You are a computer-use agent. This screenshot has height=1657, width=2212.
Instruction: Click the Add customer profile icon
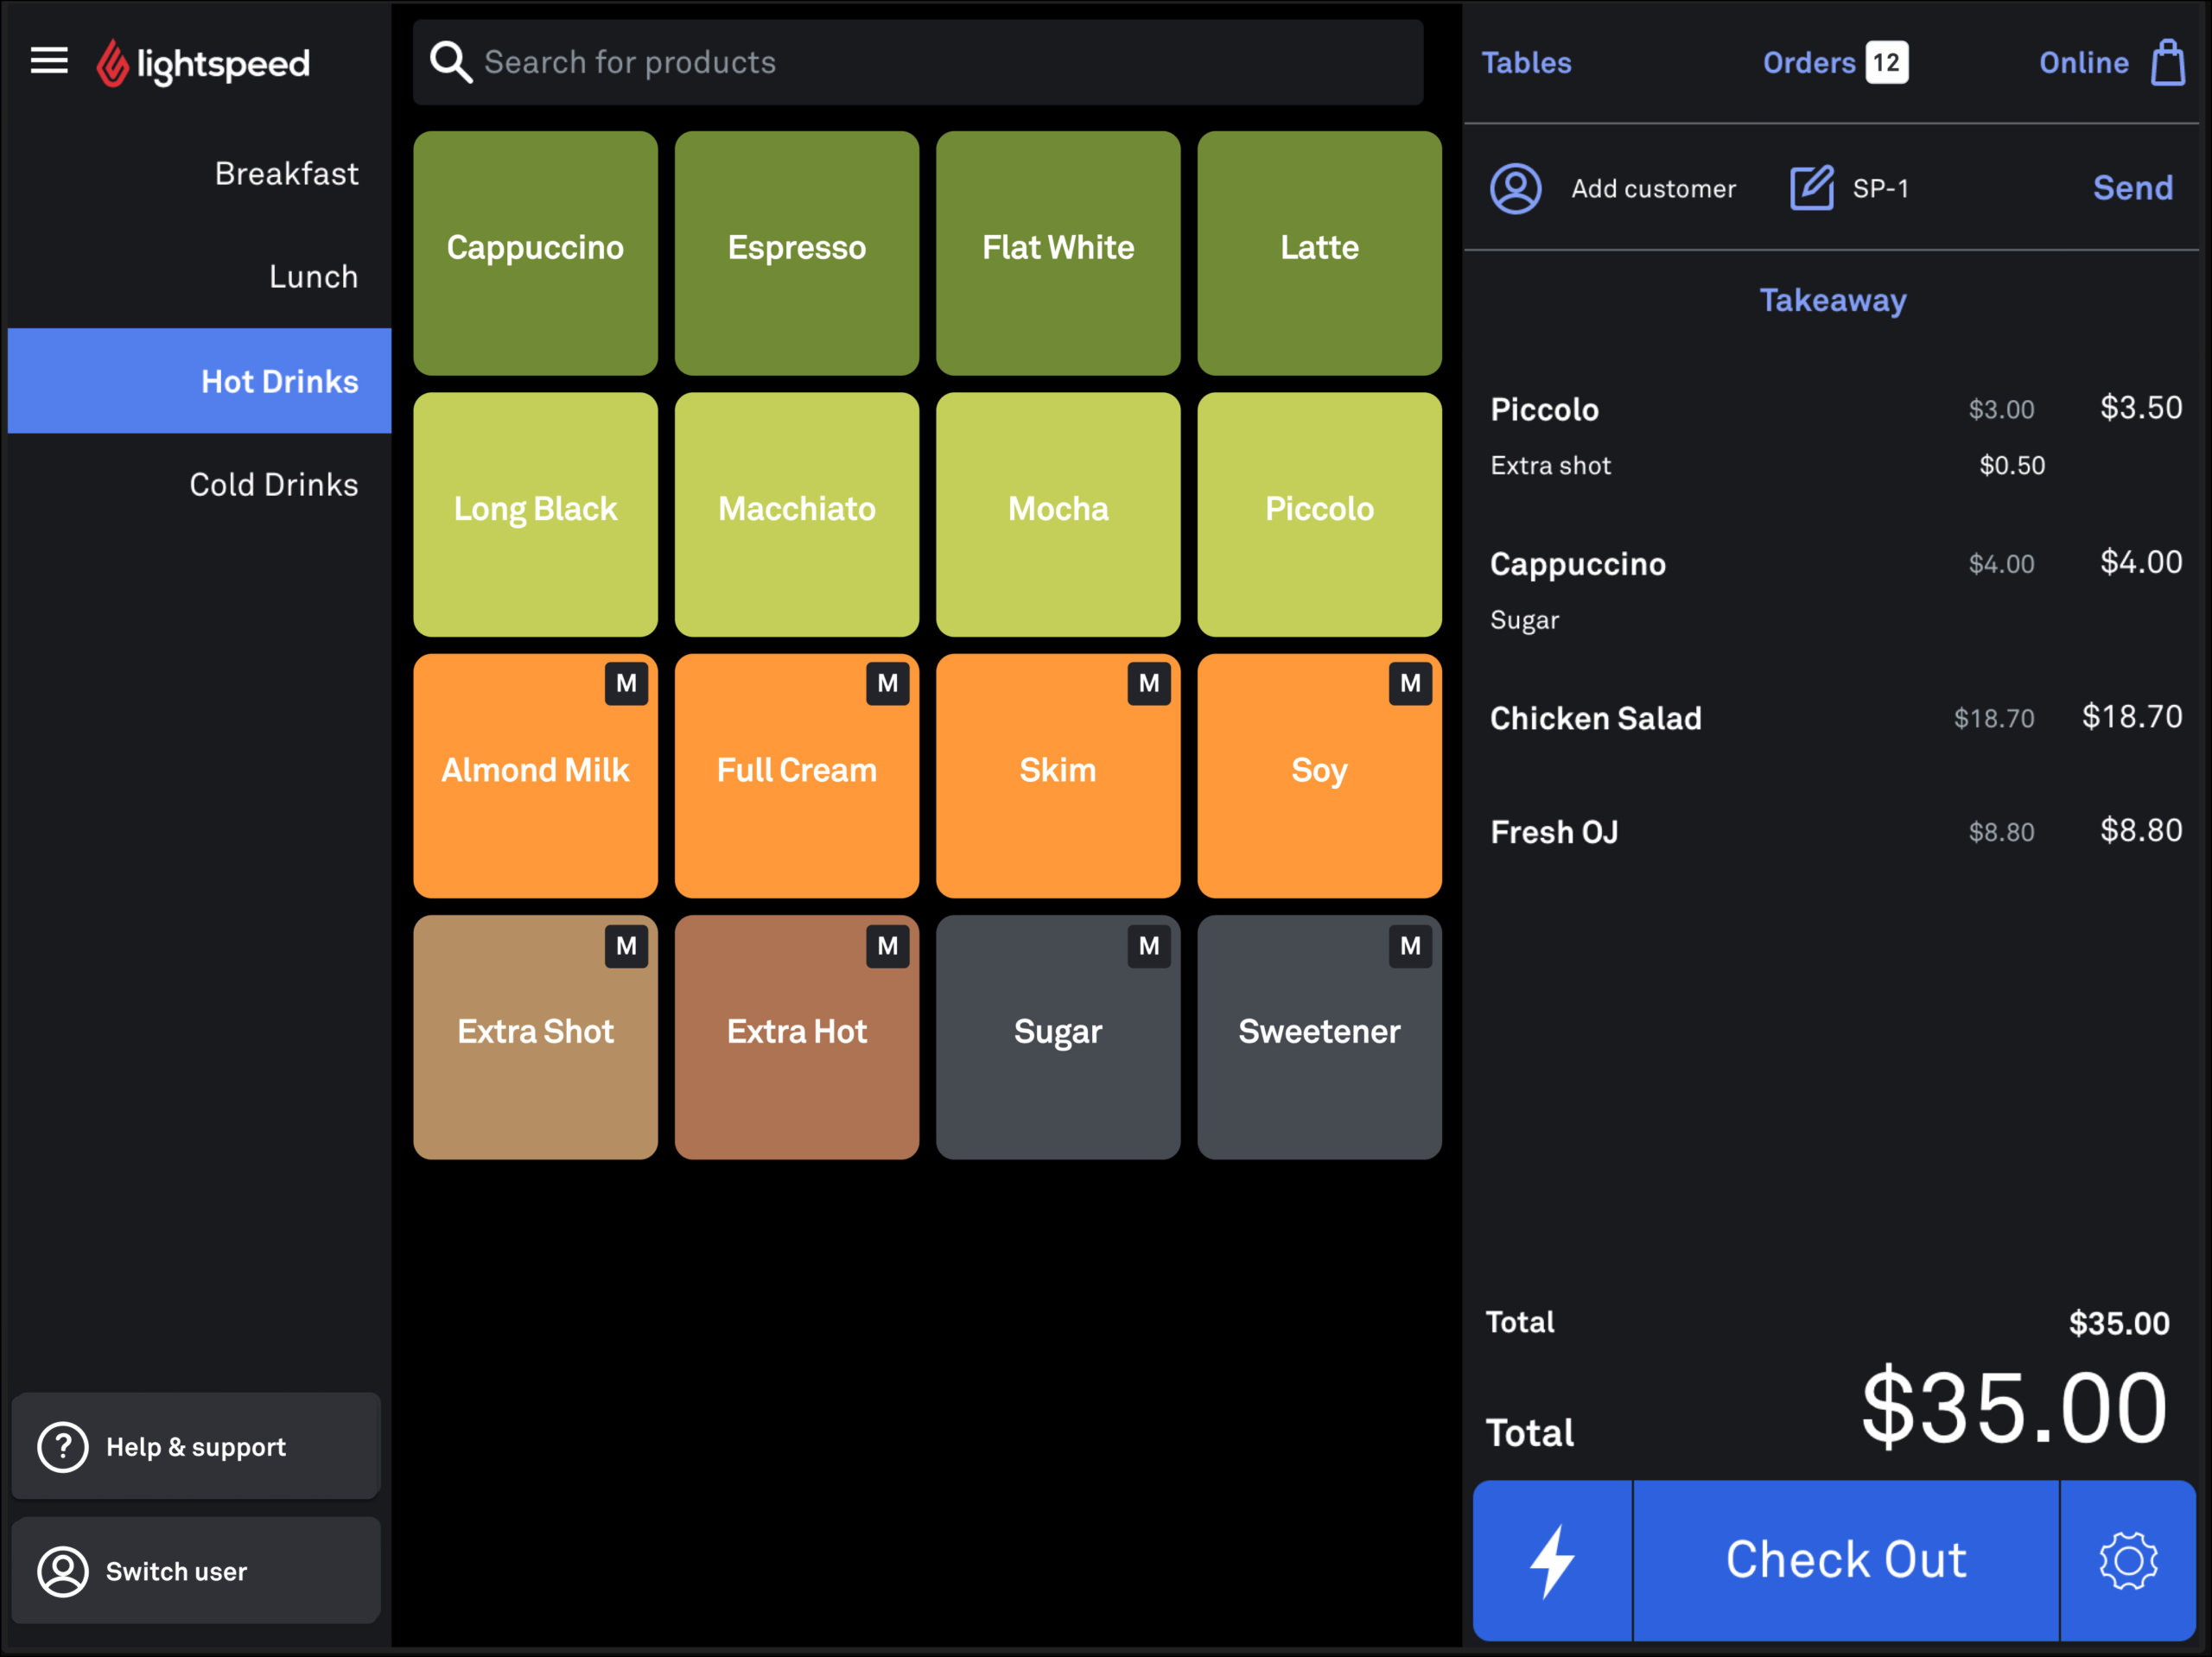point(1516,188)
